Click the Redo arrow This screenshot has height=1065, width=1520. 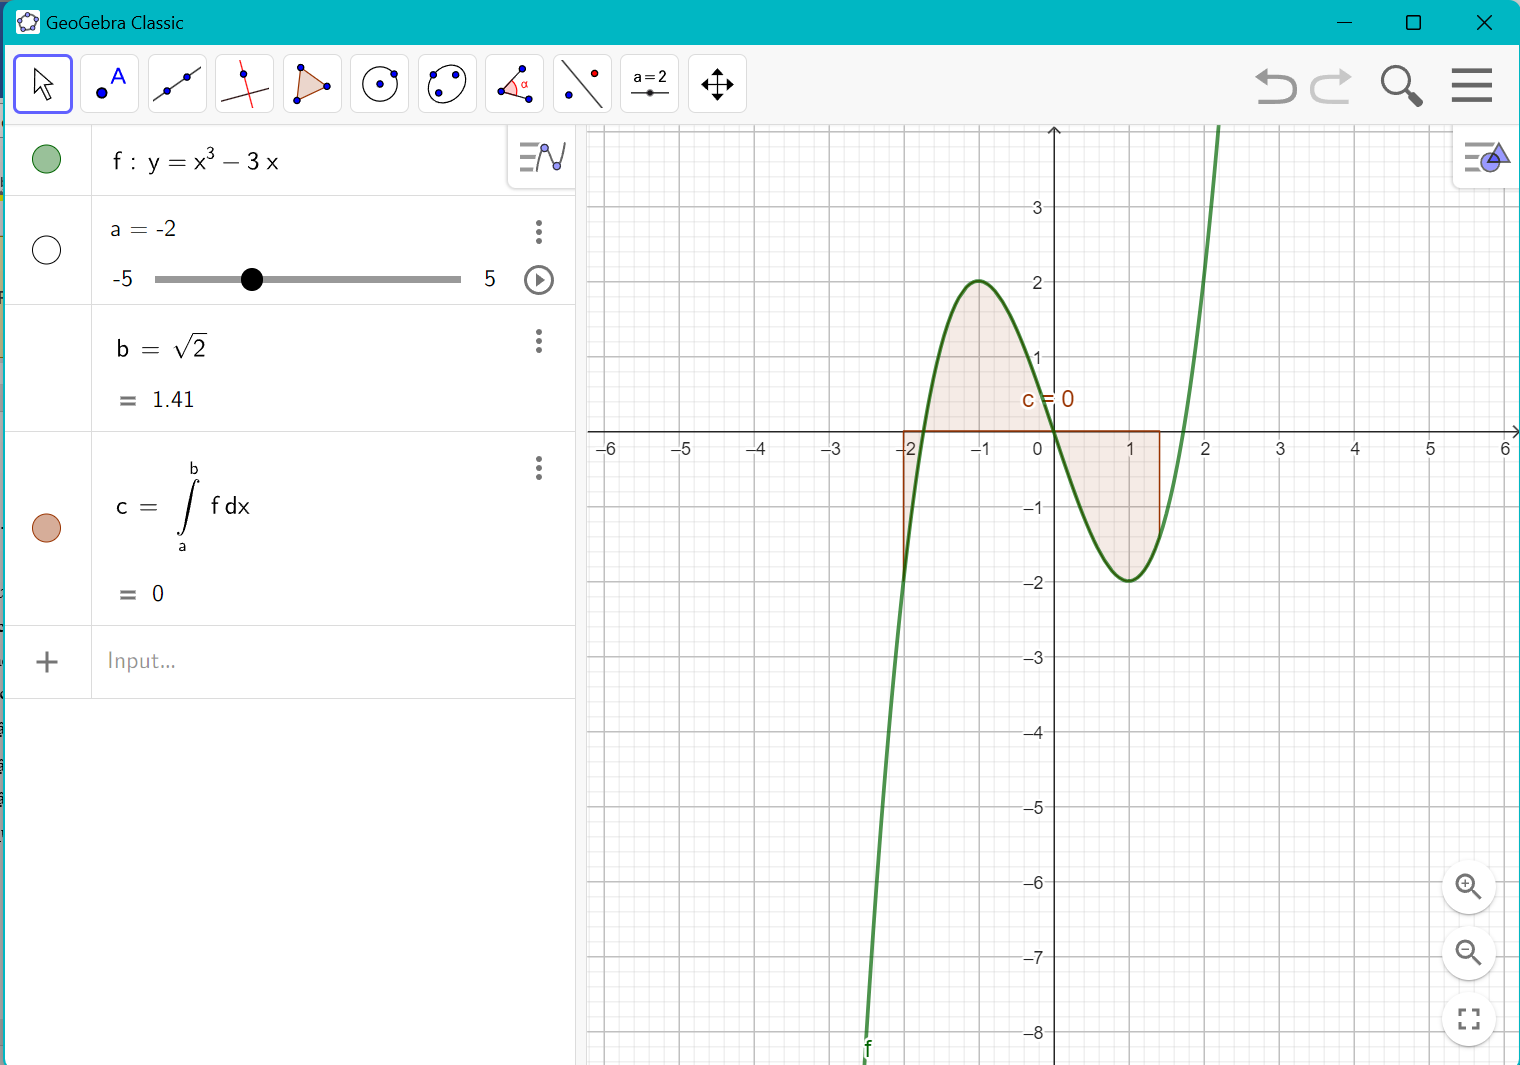(x=1331, y=86)
